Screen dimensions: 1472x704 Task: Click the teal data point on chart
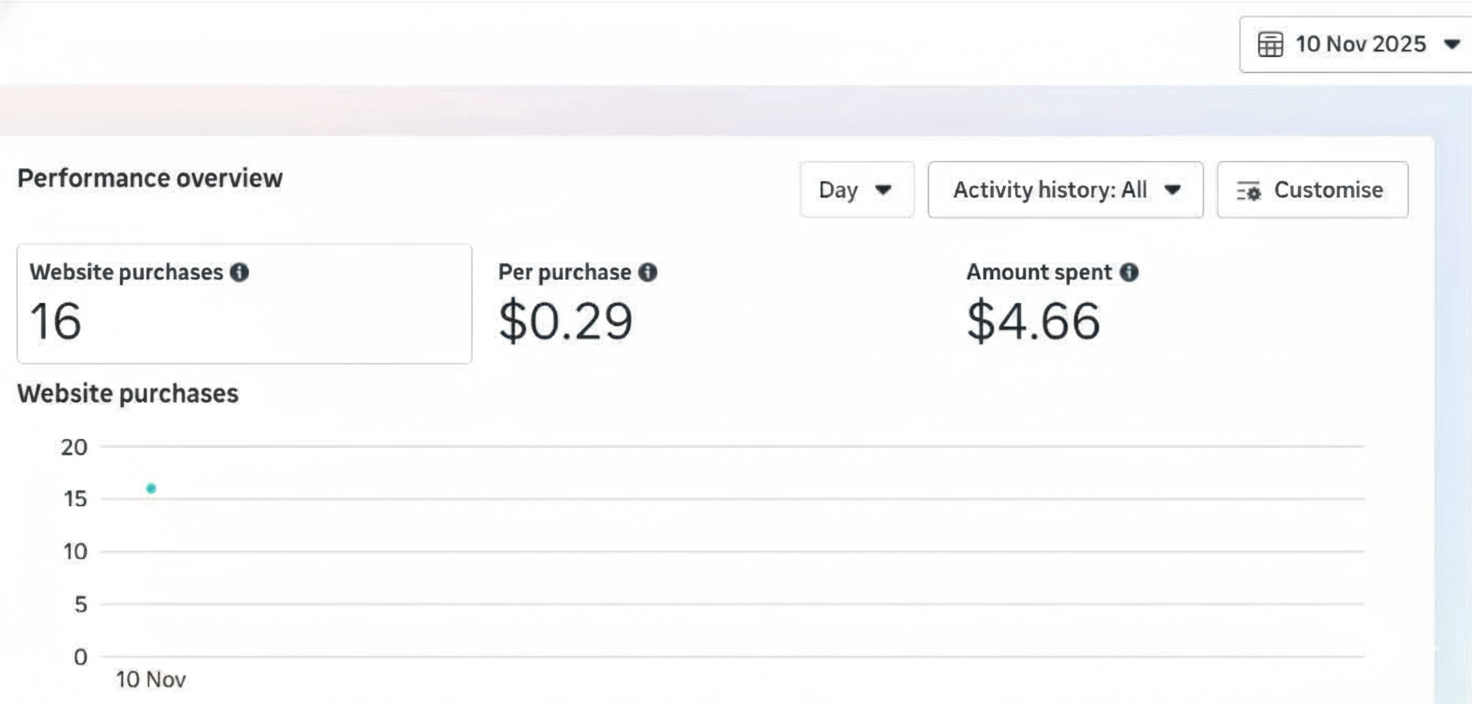coord(151,489)
